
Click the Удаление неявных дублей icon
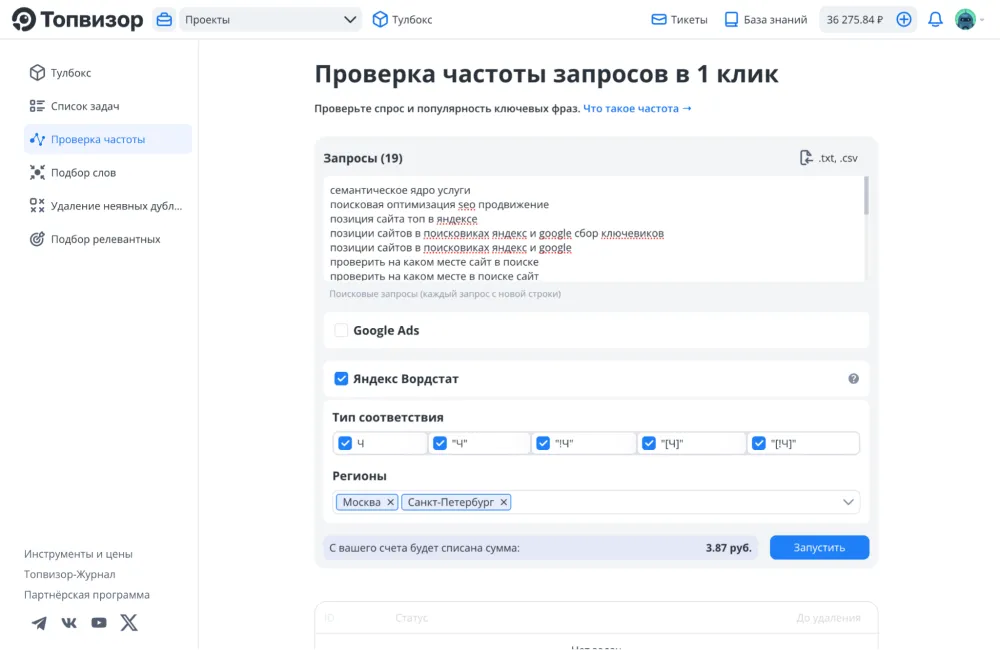tap(37, 205)
